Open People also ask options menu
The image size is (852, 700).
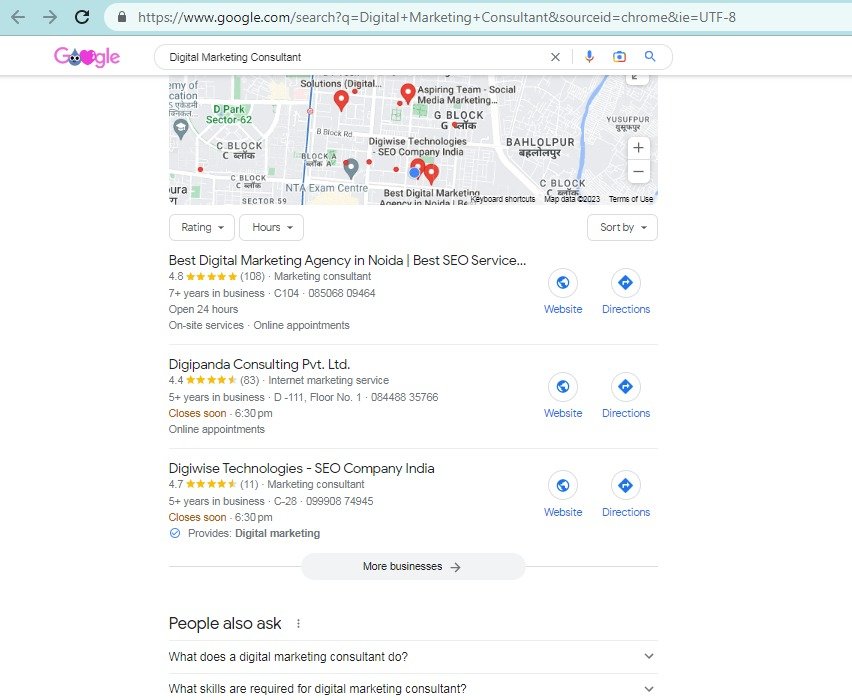tap(298, 623)
